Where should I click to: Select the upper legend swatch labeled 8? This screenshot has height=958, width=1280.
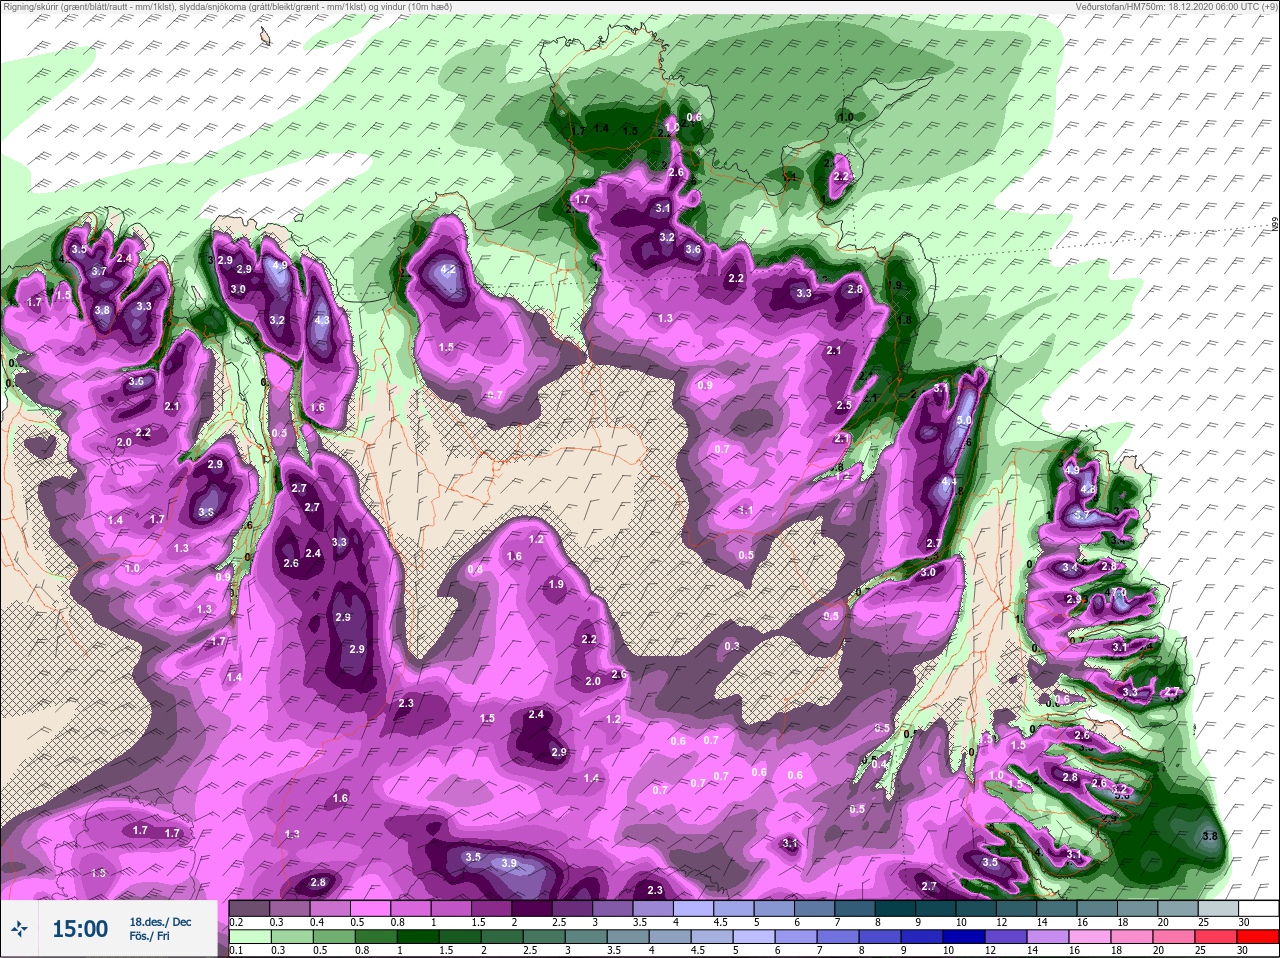click(896, 909)
